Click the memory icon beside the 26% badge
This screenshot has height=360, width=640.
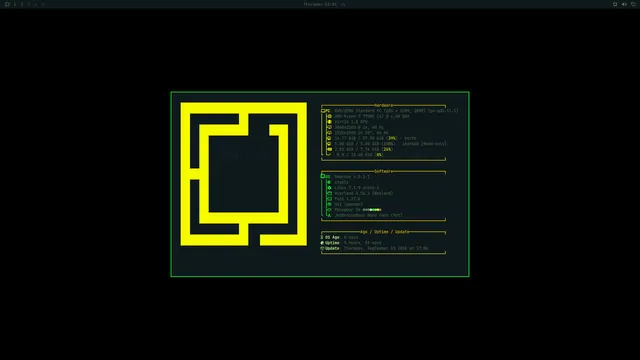point(329,149)
